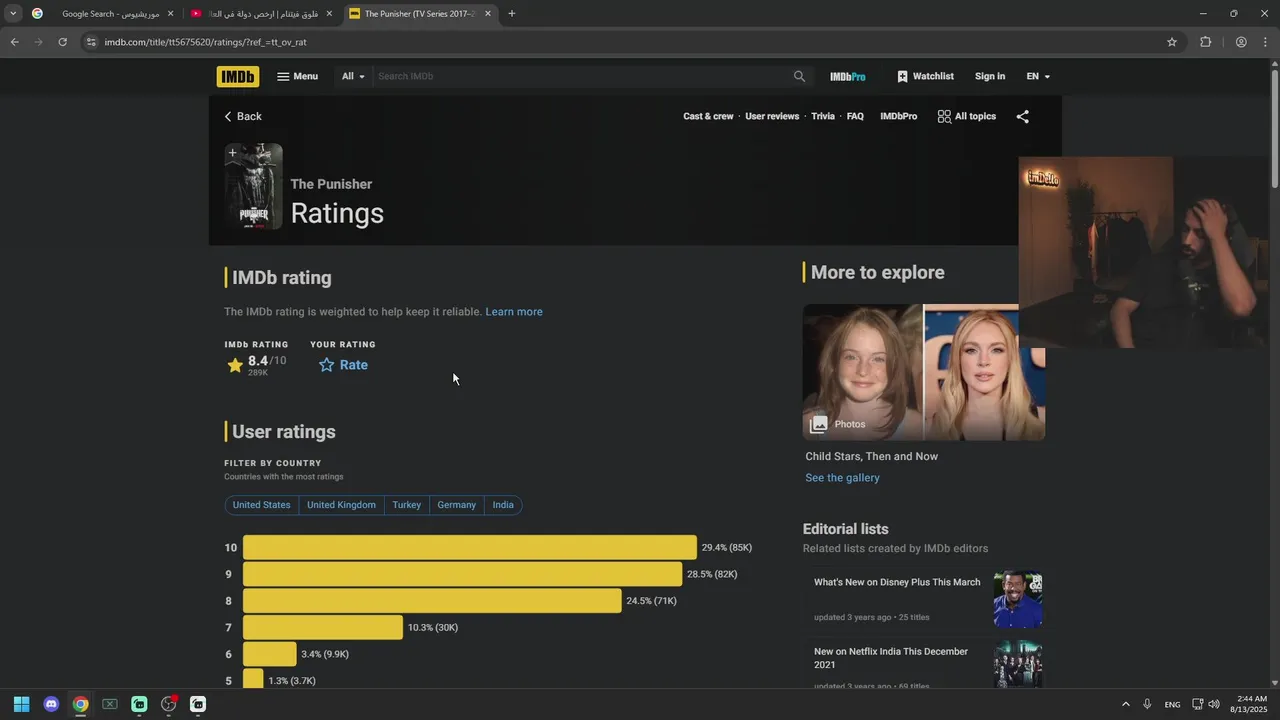Viewport: 1280px width, 720px height.
Task: Filter ratings by Germany
Action: (456, 505)
